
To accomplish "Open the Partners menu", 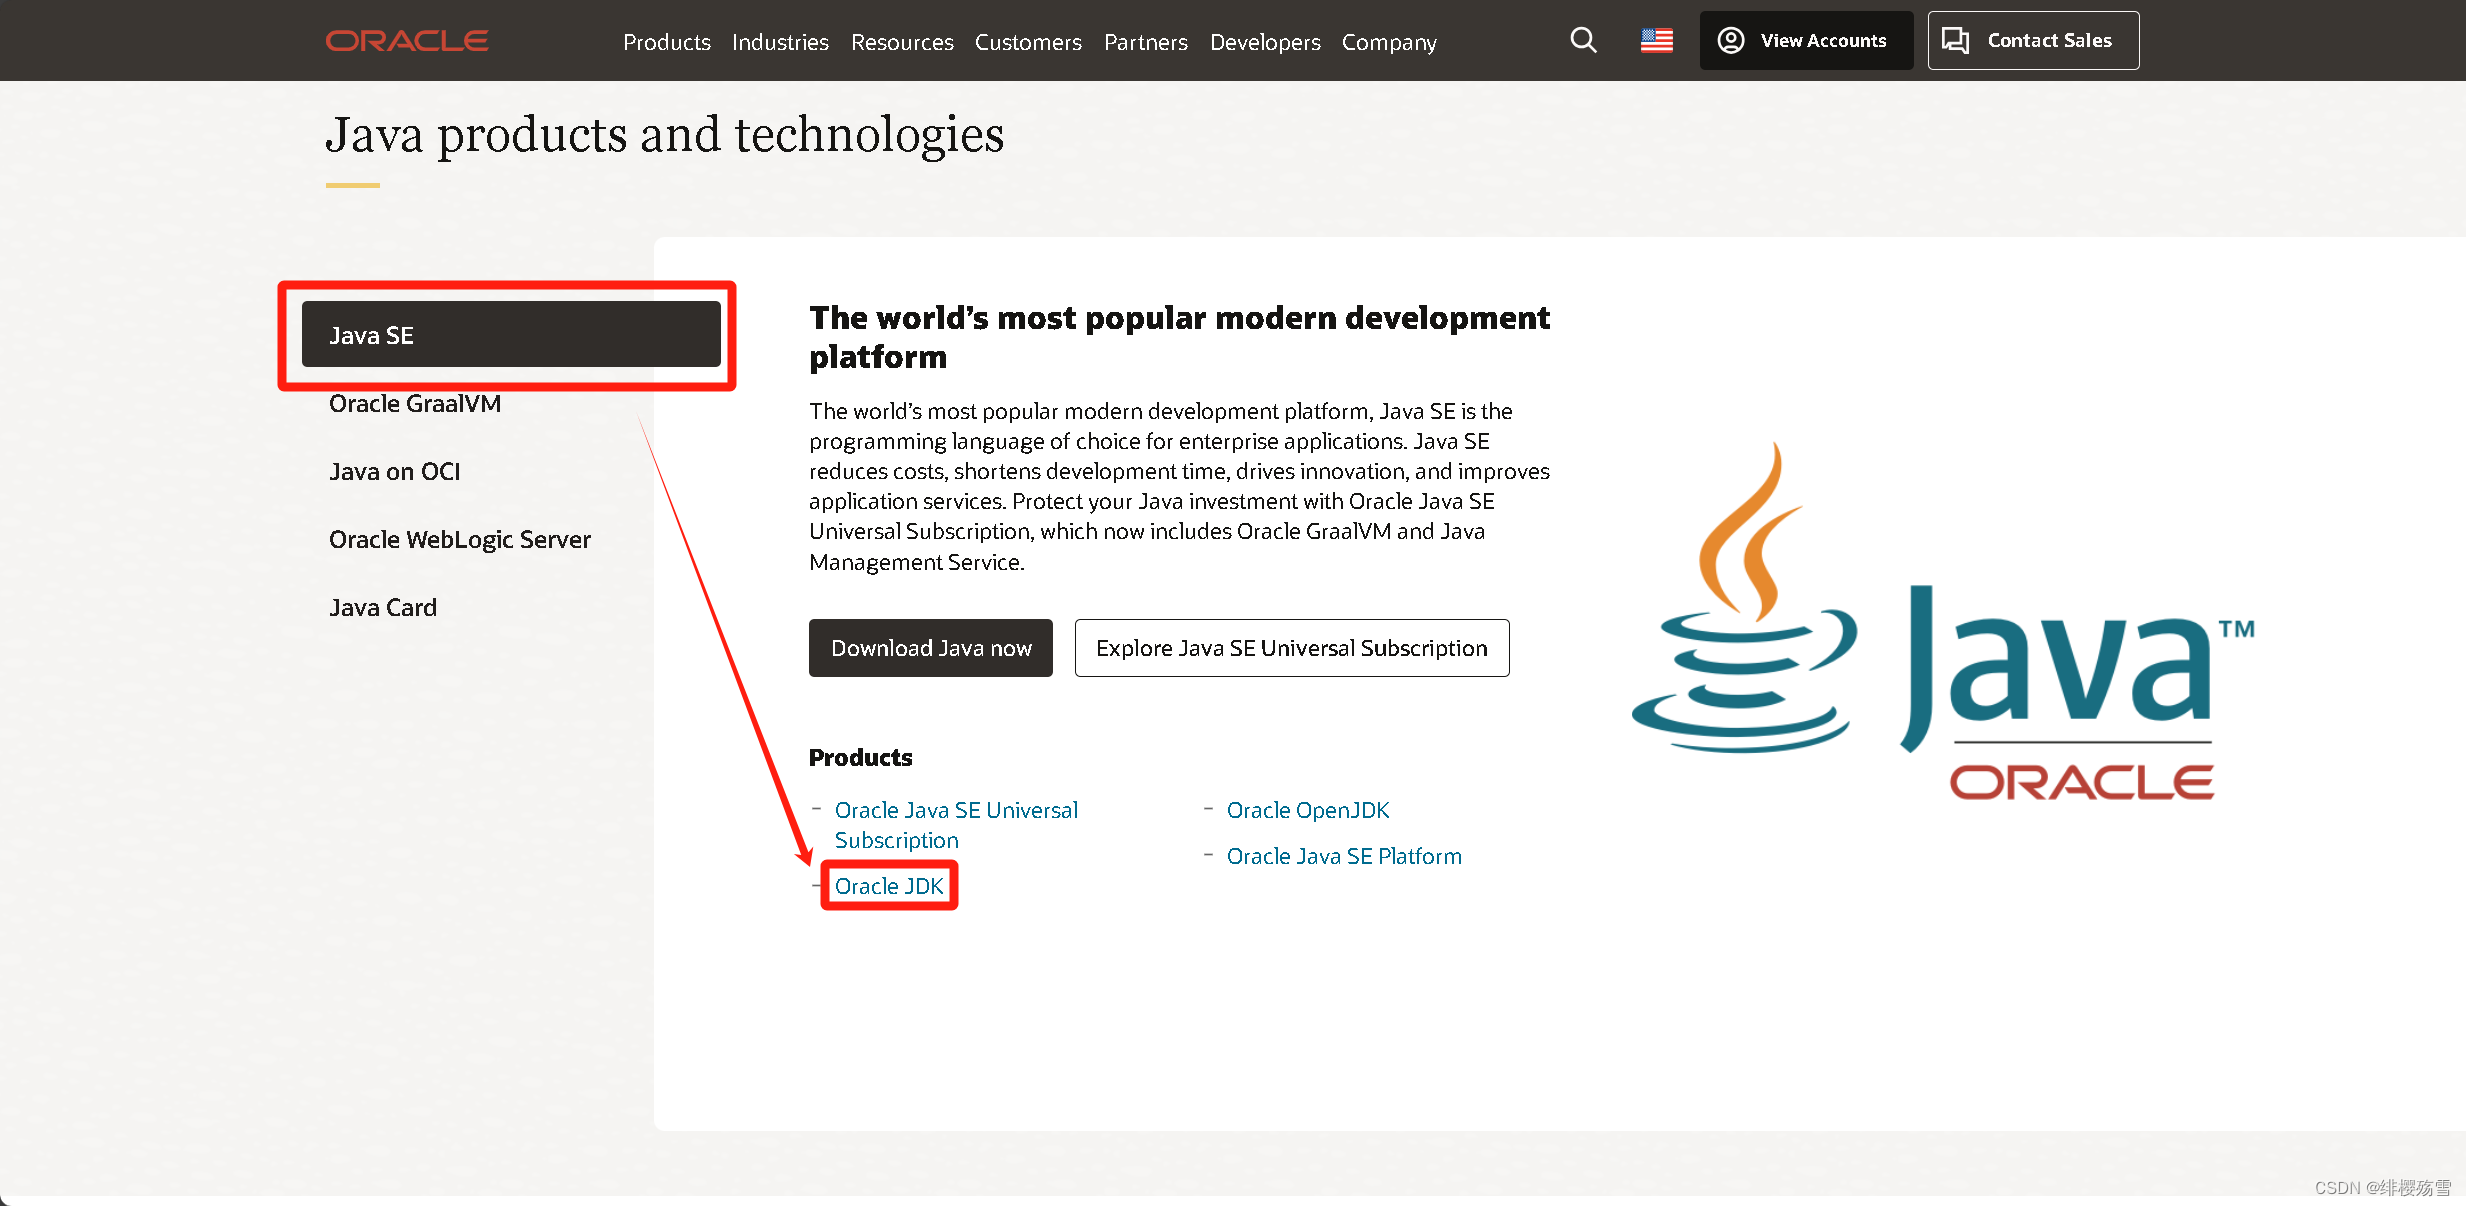I will point(1146,42).
